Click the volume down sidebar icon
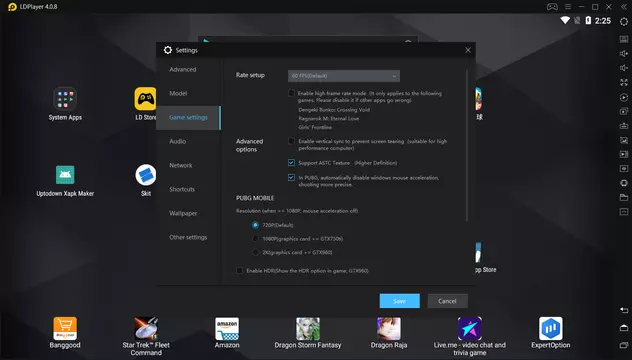Screen dimensions: 632x360 point(624,68)
